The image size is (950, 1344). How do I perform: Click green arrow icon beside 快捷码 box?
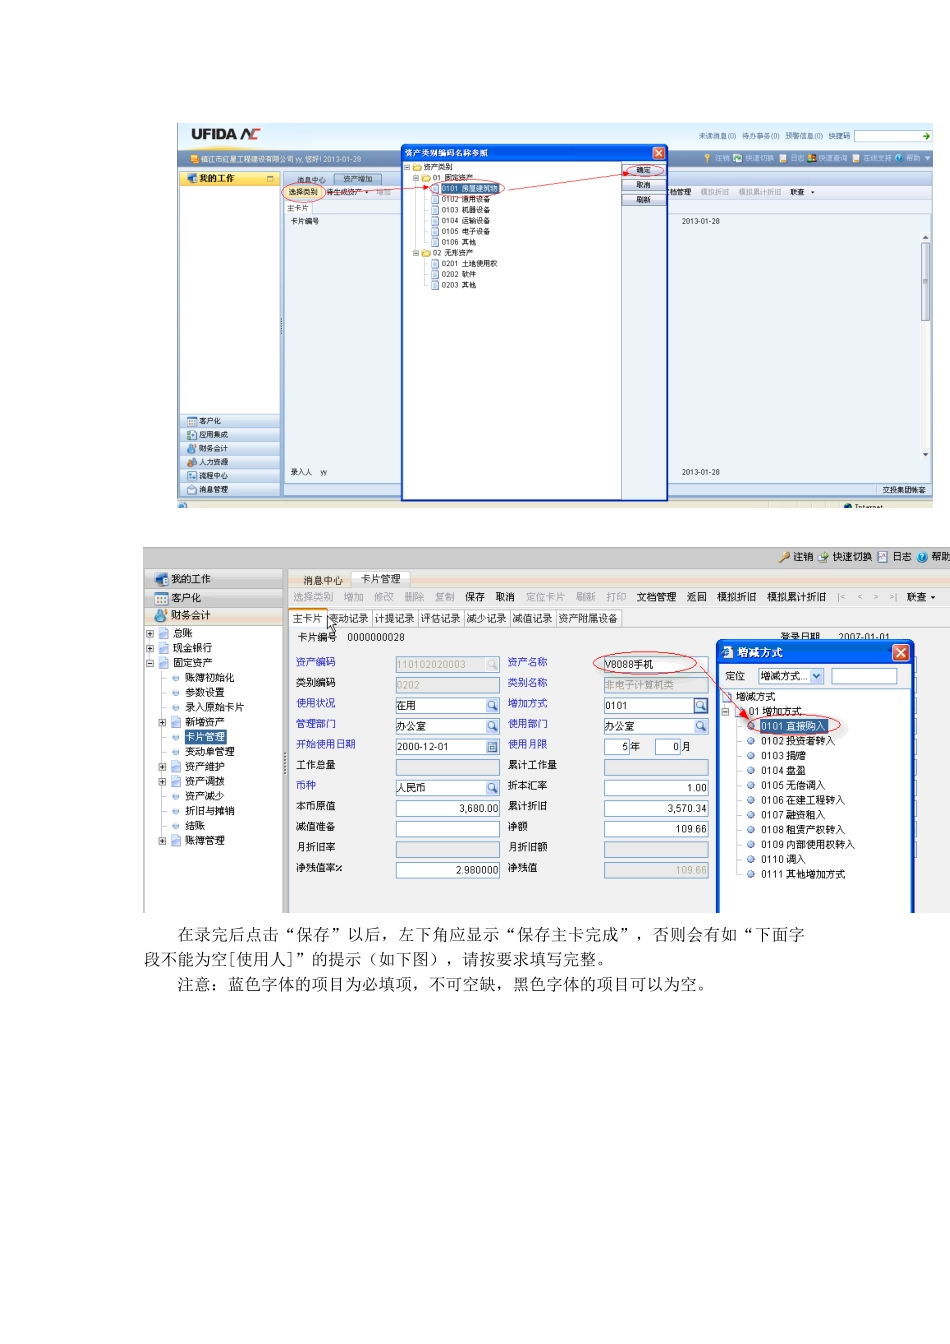click(x=926, y=136)
